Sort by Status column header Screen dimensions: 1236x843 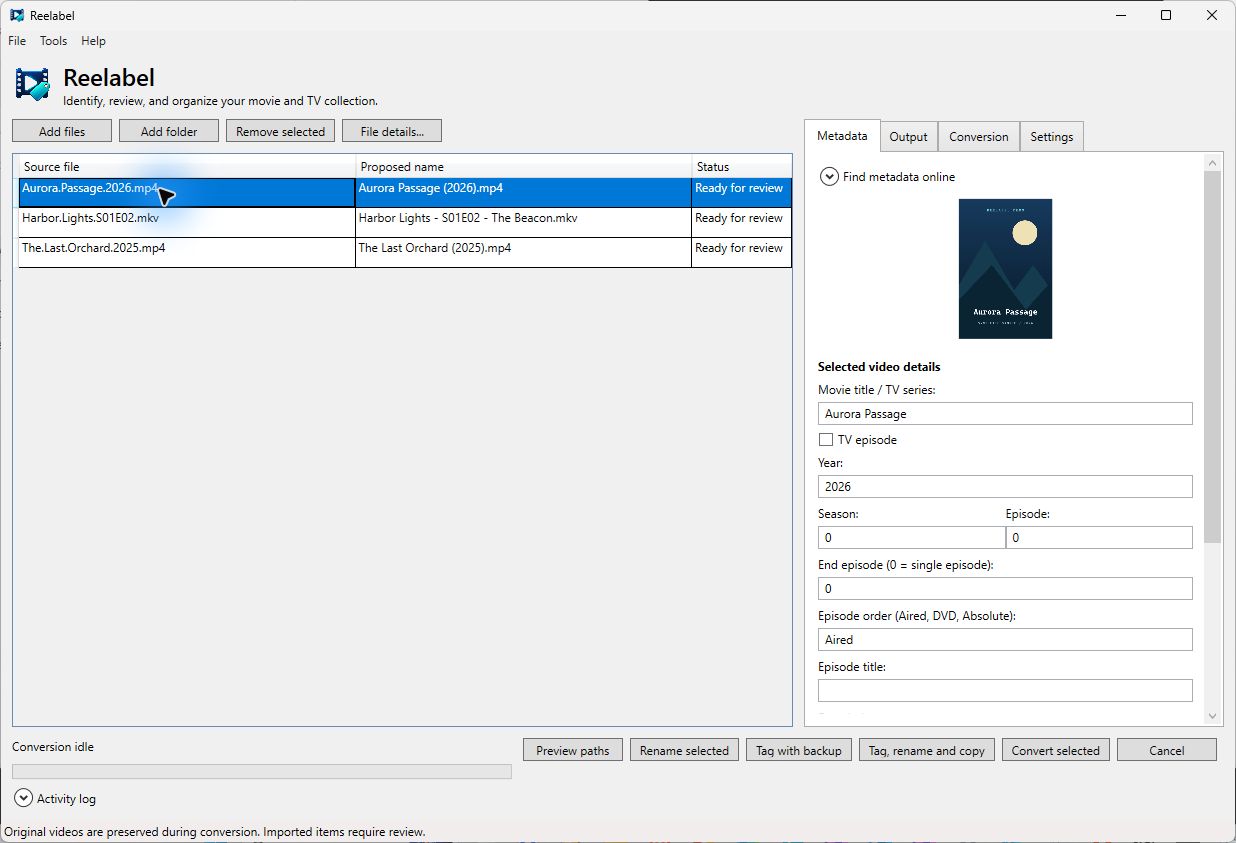[741, 167]
